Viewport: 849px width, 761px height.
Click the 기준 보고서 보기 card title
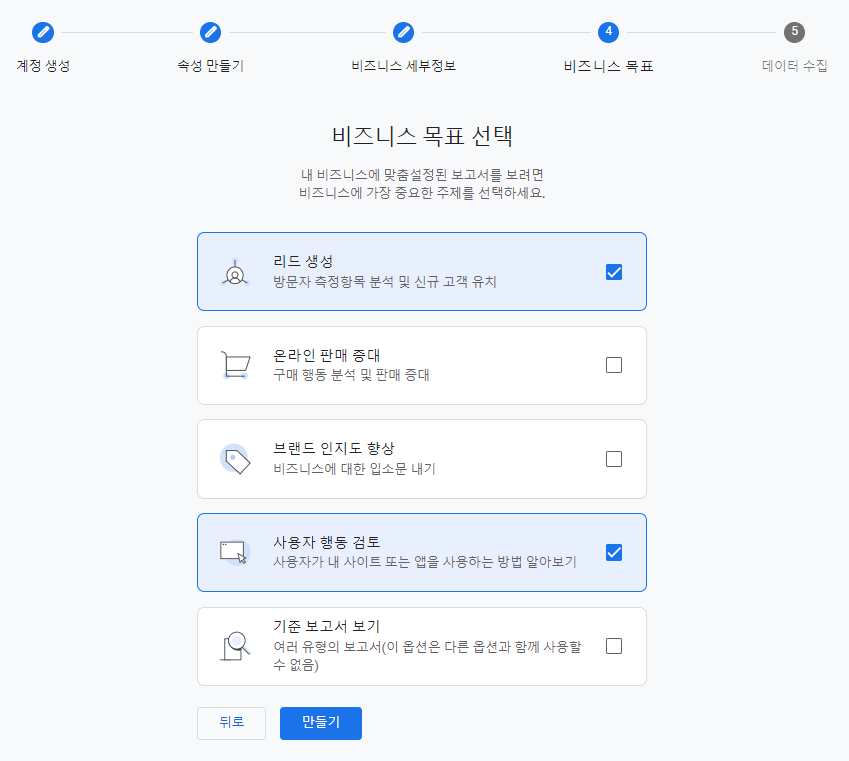(326, 626)
